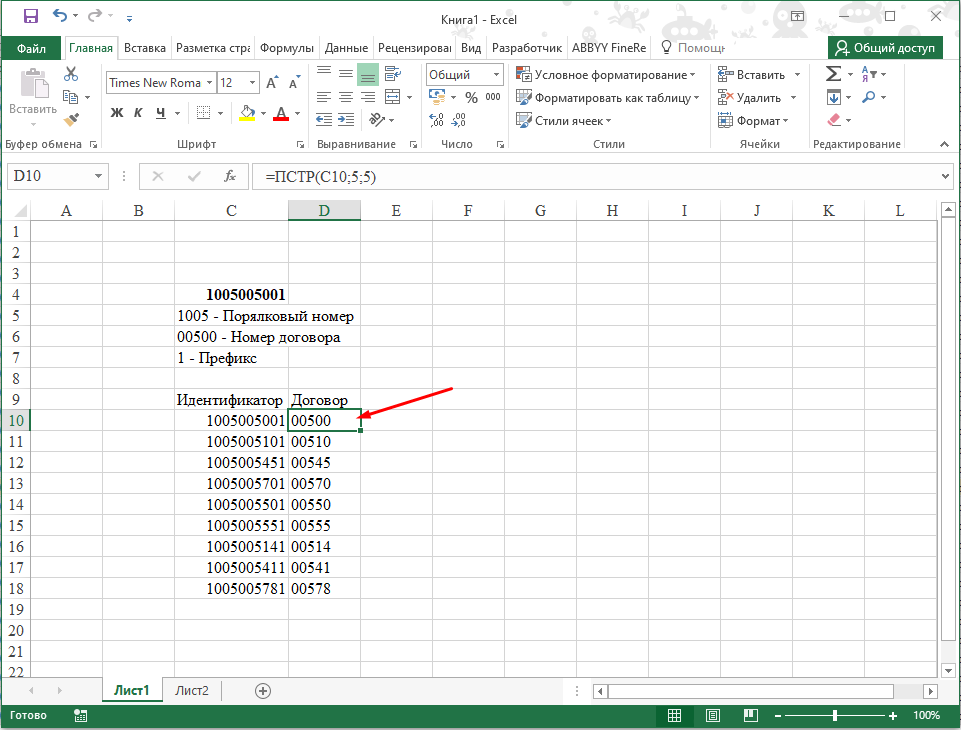Image resolution: width=961 pixels, height=730 pixels.
Task: Expand Условное форматирование menu
Action: (606, 75)
